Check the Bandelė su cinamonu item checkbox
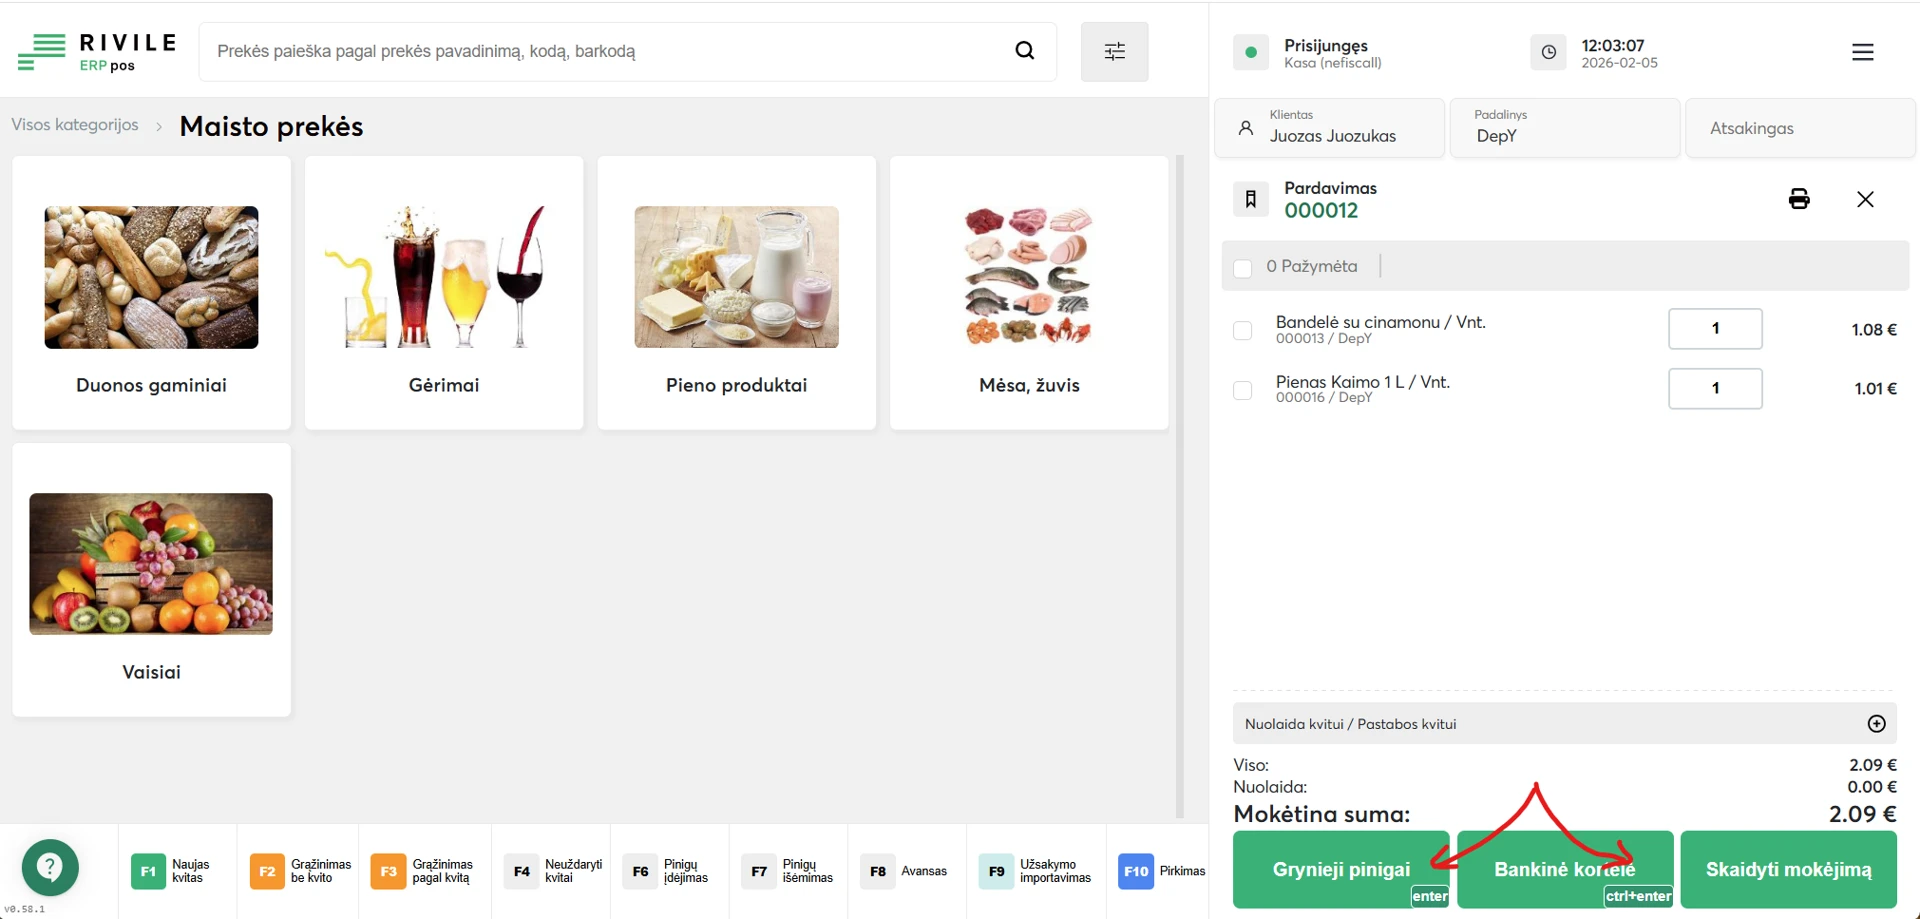The width and height of the screenshot is (1920, 919). 1243,330
